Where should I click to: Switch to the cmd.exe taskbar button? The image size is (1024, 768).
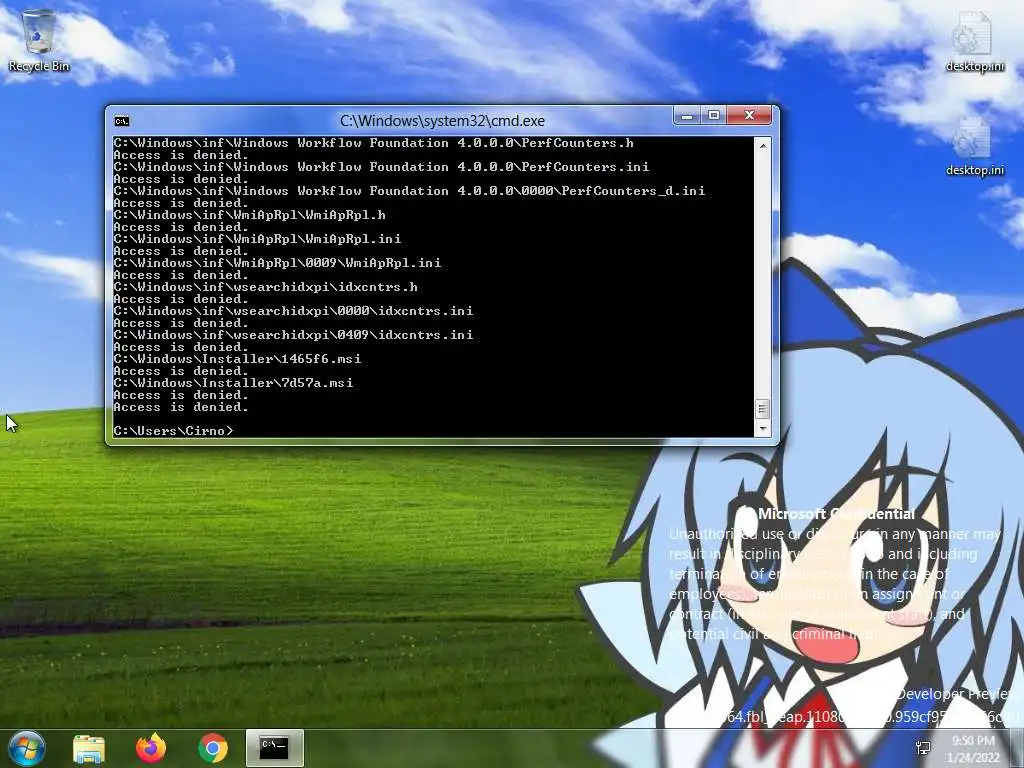point(274,748)
